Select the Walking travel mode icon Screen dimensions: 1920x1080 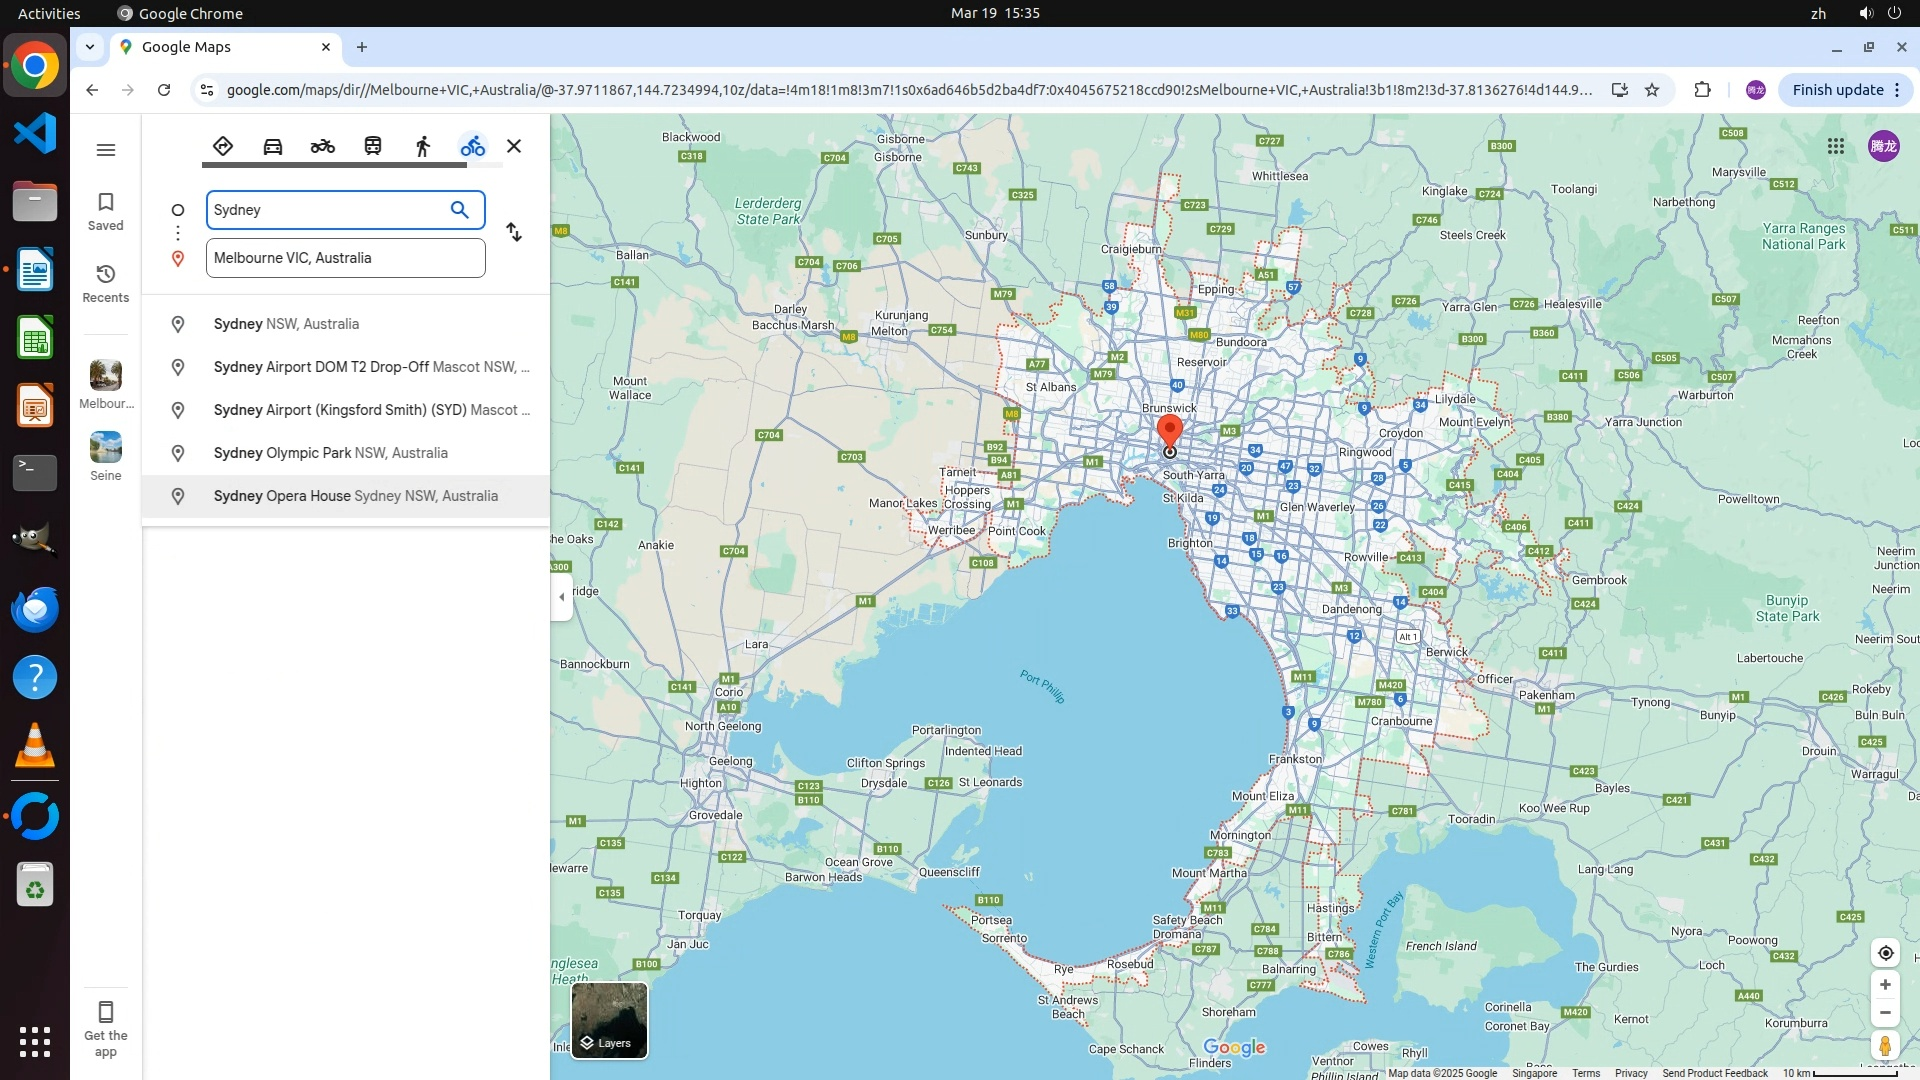coord(423,146)
